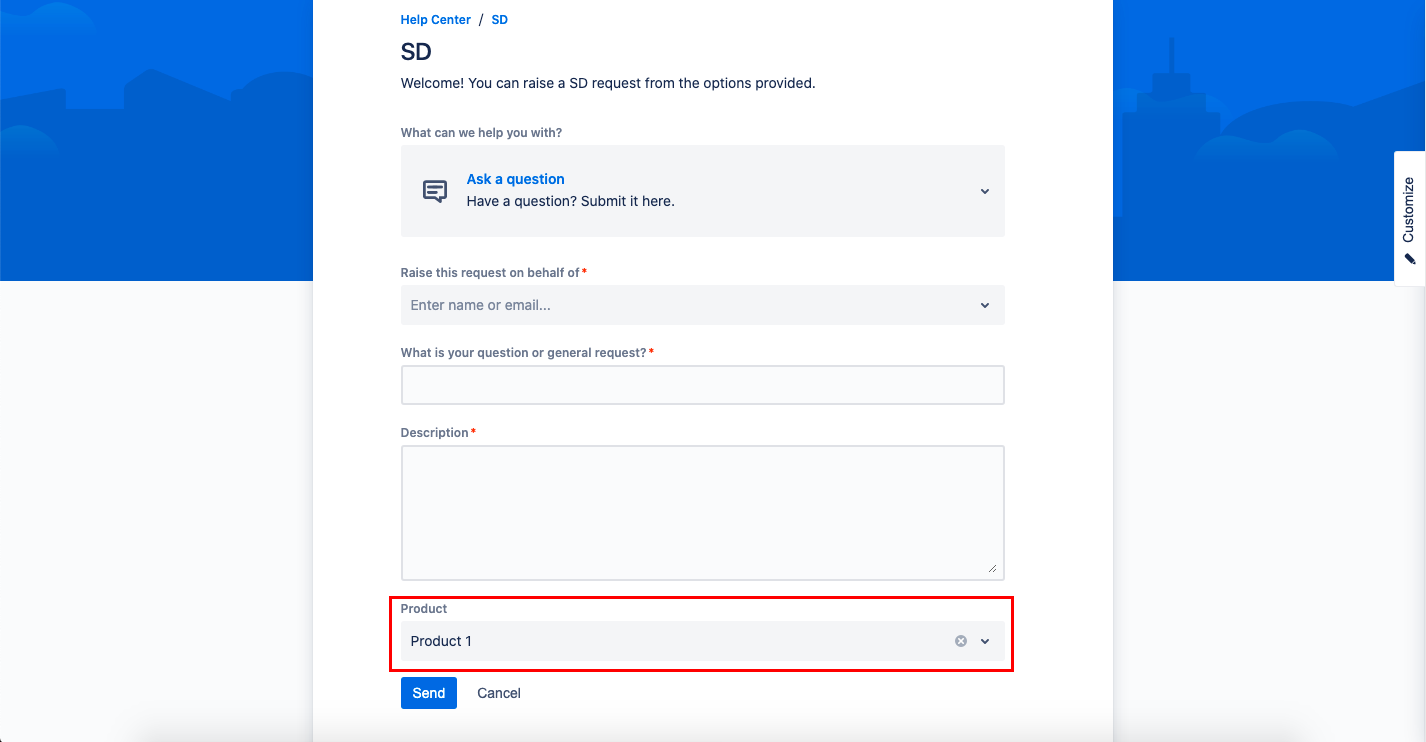
Task: Click the question or general request input
Action: [x=702, y=385]
